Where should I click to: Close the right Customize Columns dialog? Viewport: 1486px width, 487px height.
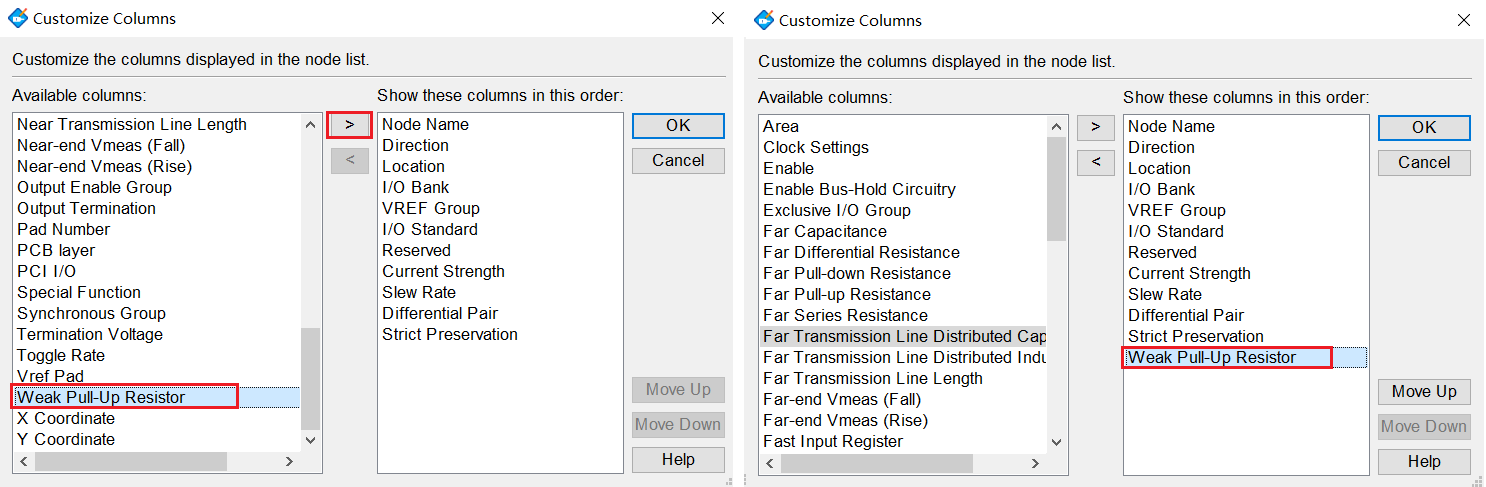point(1464,19)
